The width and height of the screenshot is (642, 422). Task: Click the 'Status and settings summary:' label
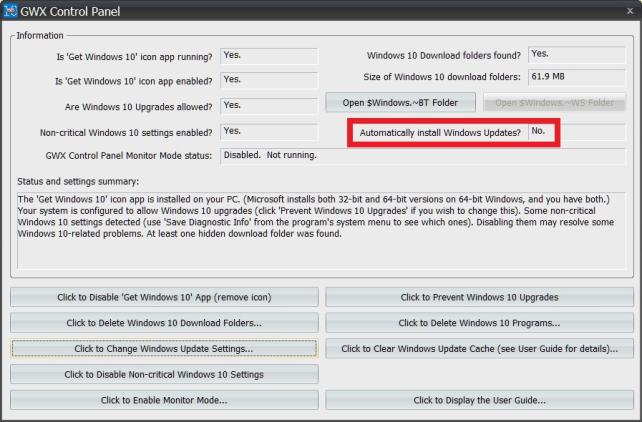[x=78, y=181]
